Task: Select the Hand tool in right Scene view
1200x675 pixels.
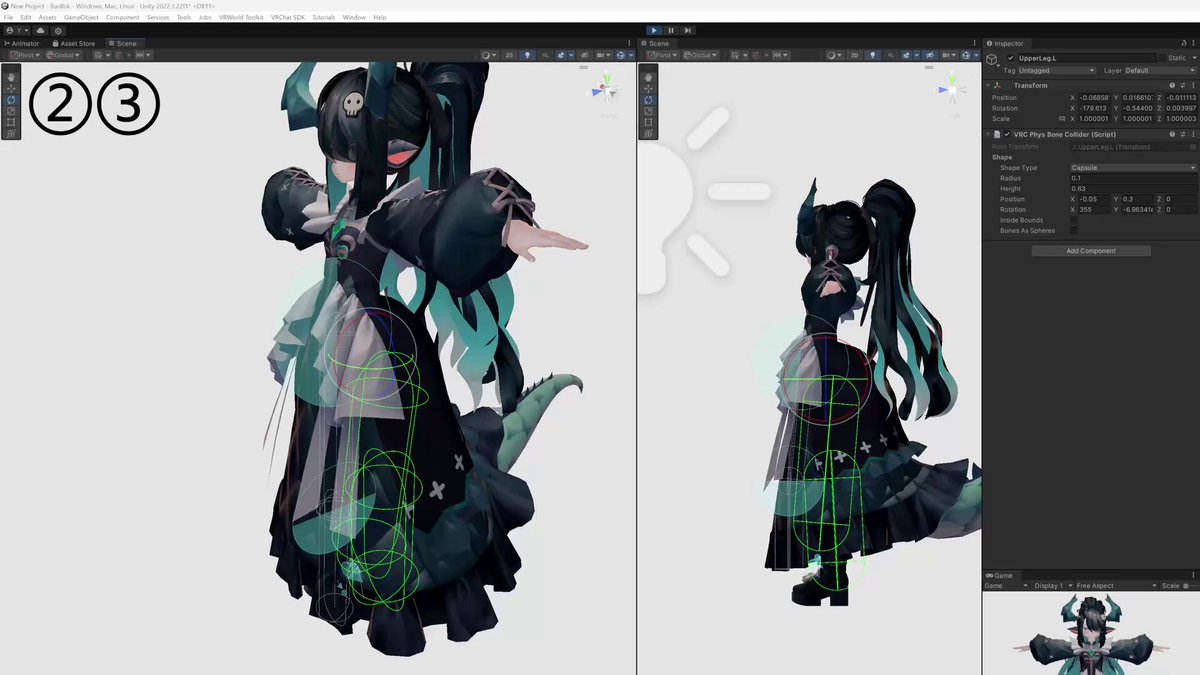Action: pos(649,78)
